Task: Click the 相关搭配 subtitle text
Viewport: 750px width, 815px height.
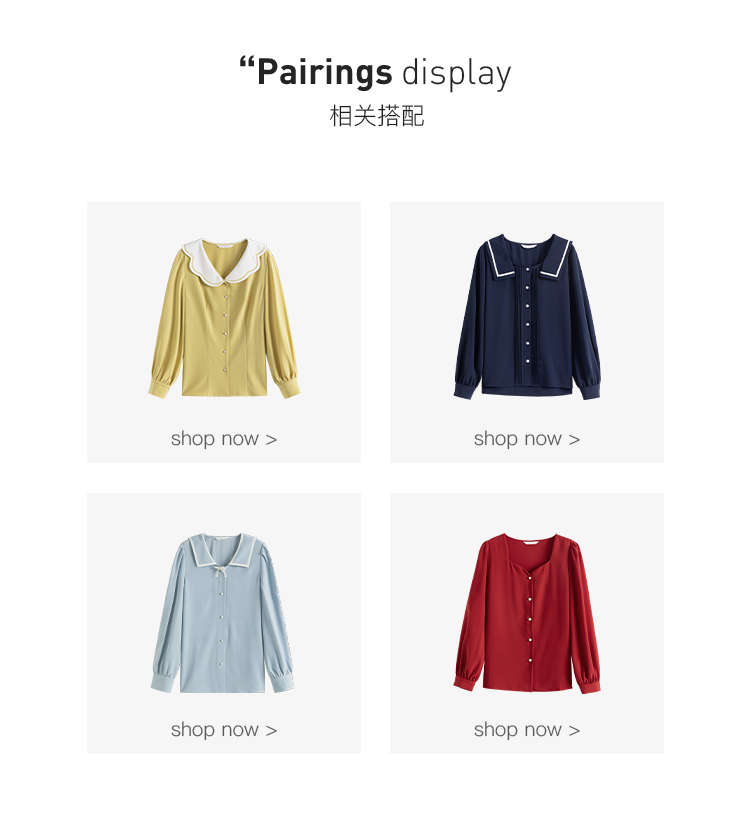Action: point(377,116)
